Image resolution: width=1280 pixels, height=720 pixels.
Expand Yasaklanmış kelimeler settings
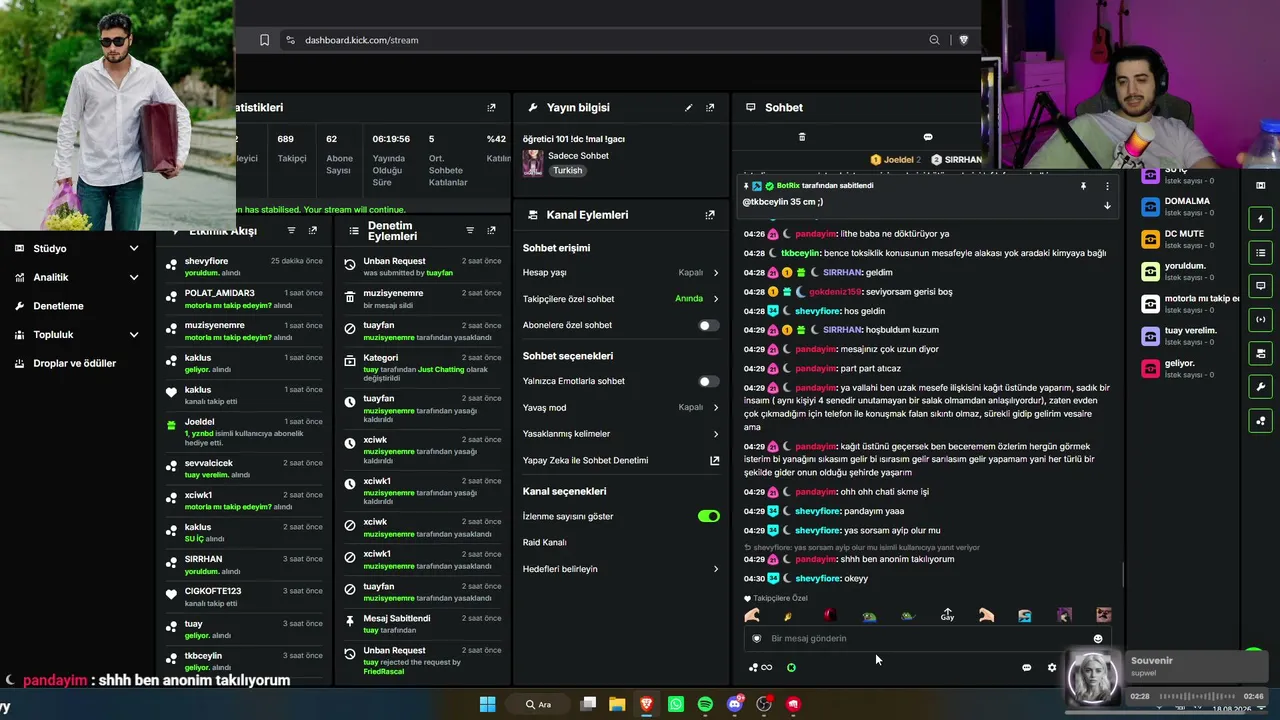click(x=620, y=434)
